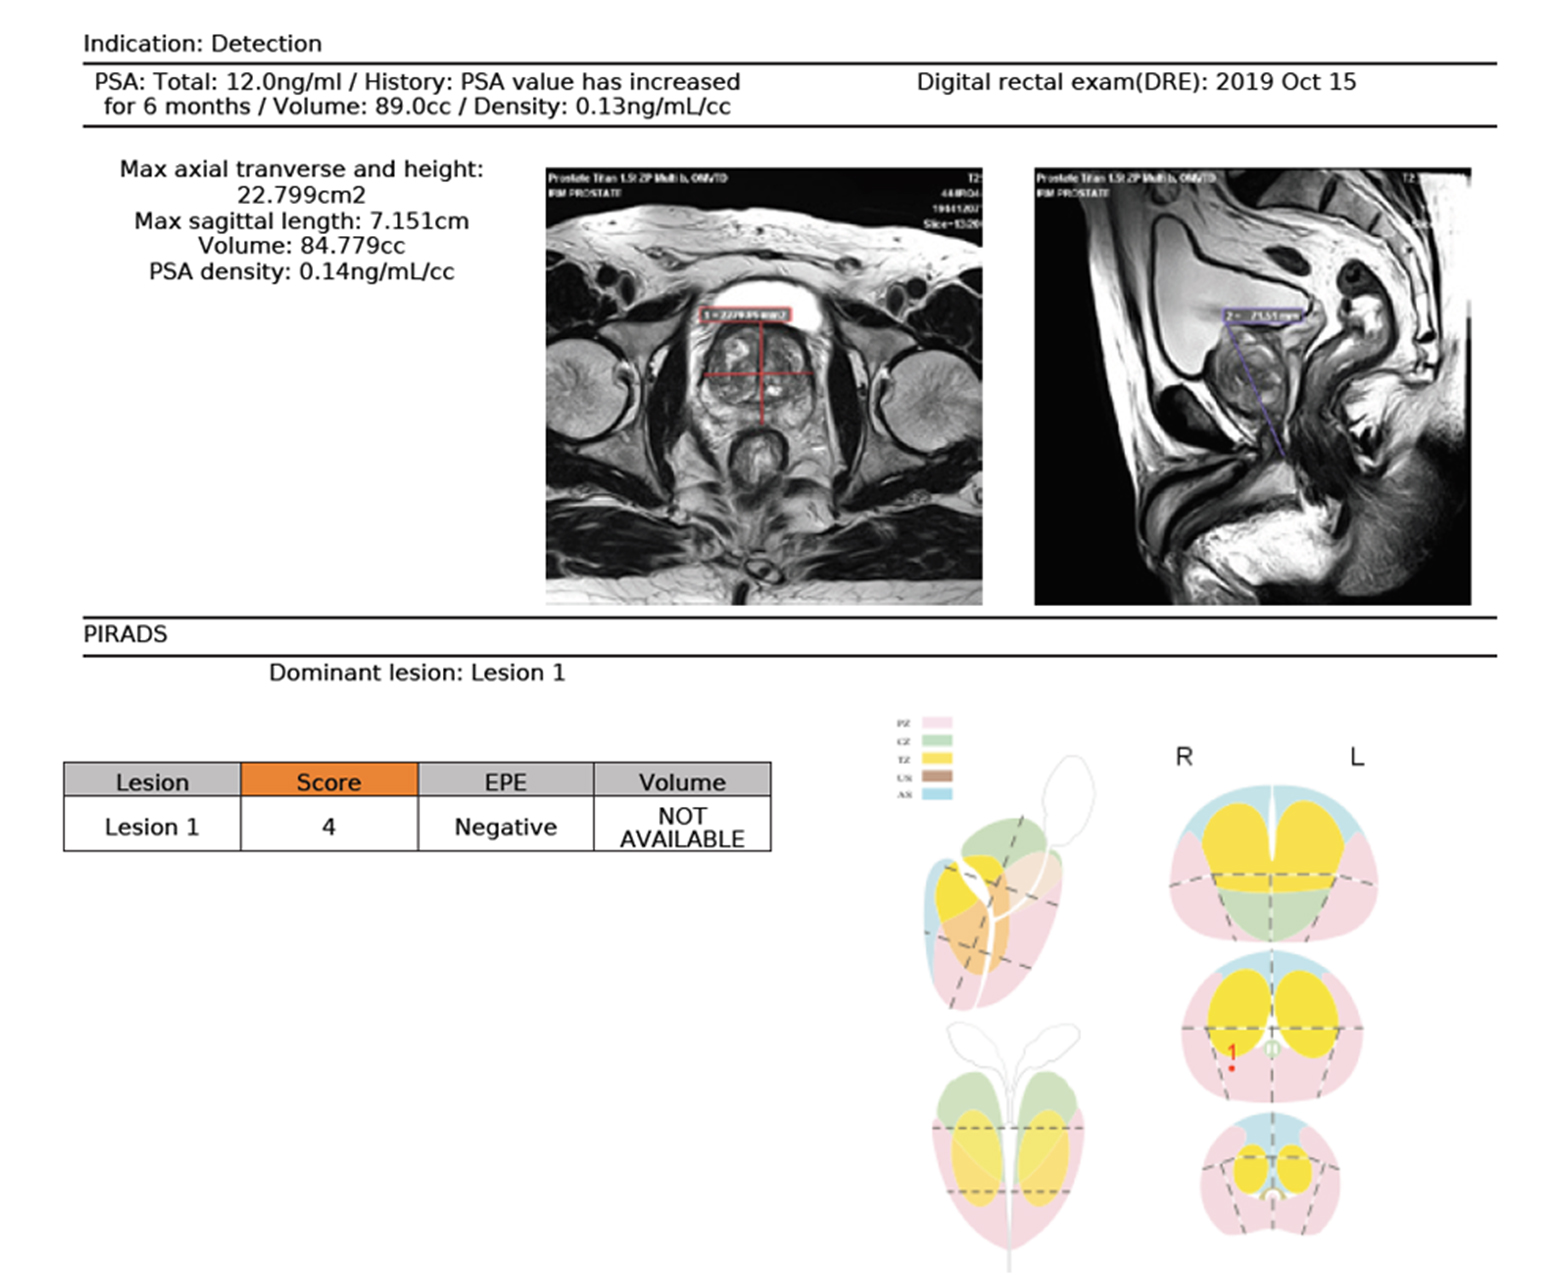The height and width of the screenshot is (1279, 1565).
Task: Click the base-level axial sector map
Action: click(x=1272, y=863)
